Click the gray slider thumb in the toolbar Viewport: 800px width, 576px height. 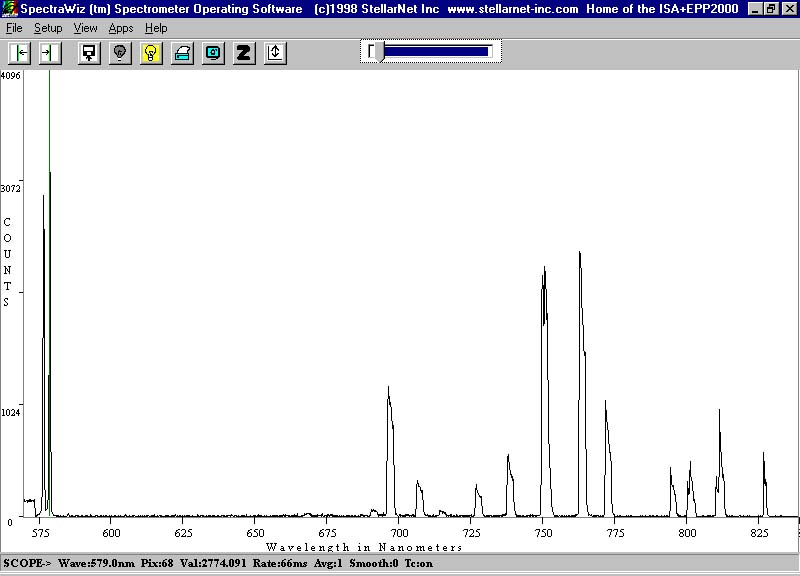(379, 52)
